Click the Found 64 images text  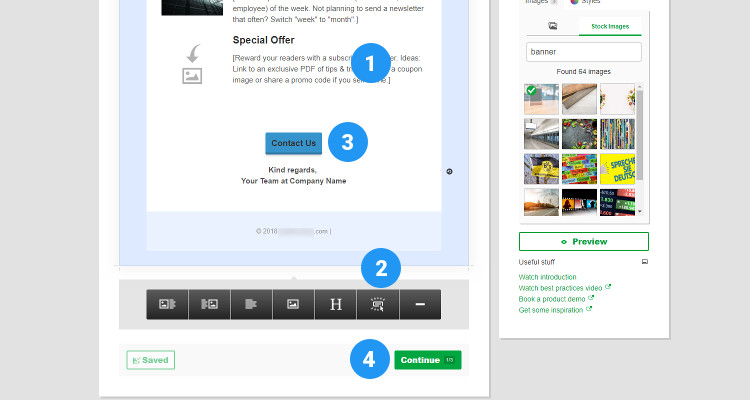[x=584, y=71]
